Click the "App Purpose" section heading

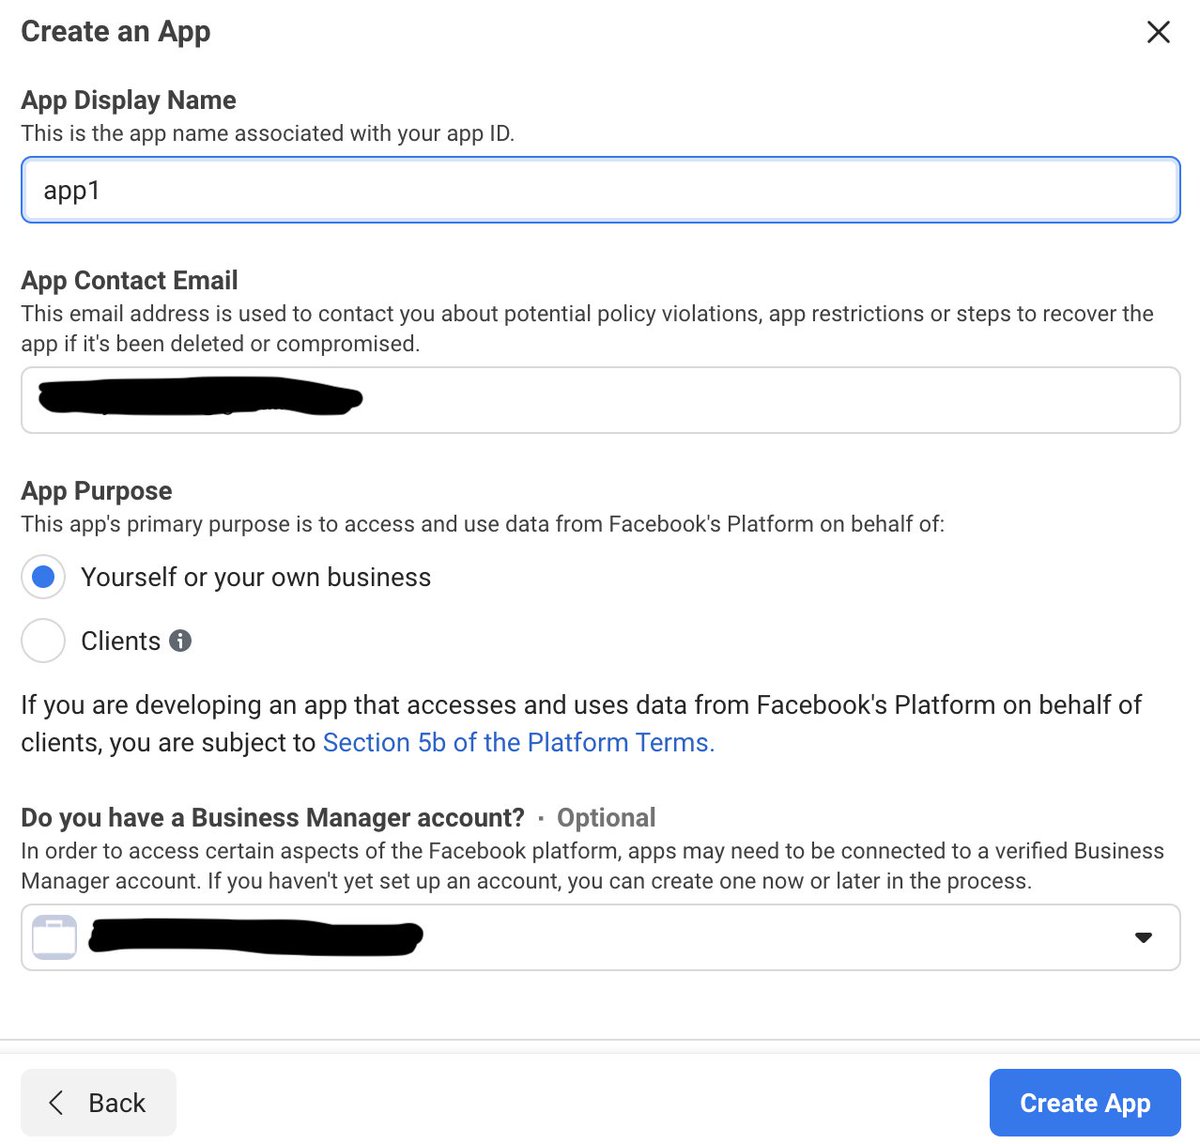(96, 491)
